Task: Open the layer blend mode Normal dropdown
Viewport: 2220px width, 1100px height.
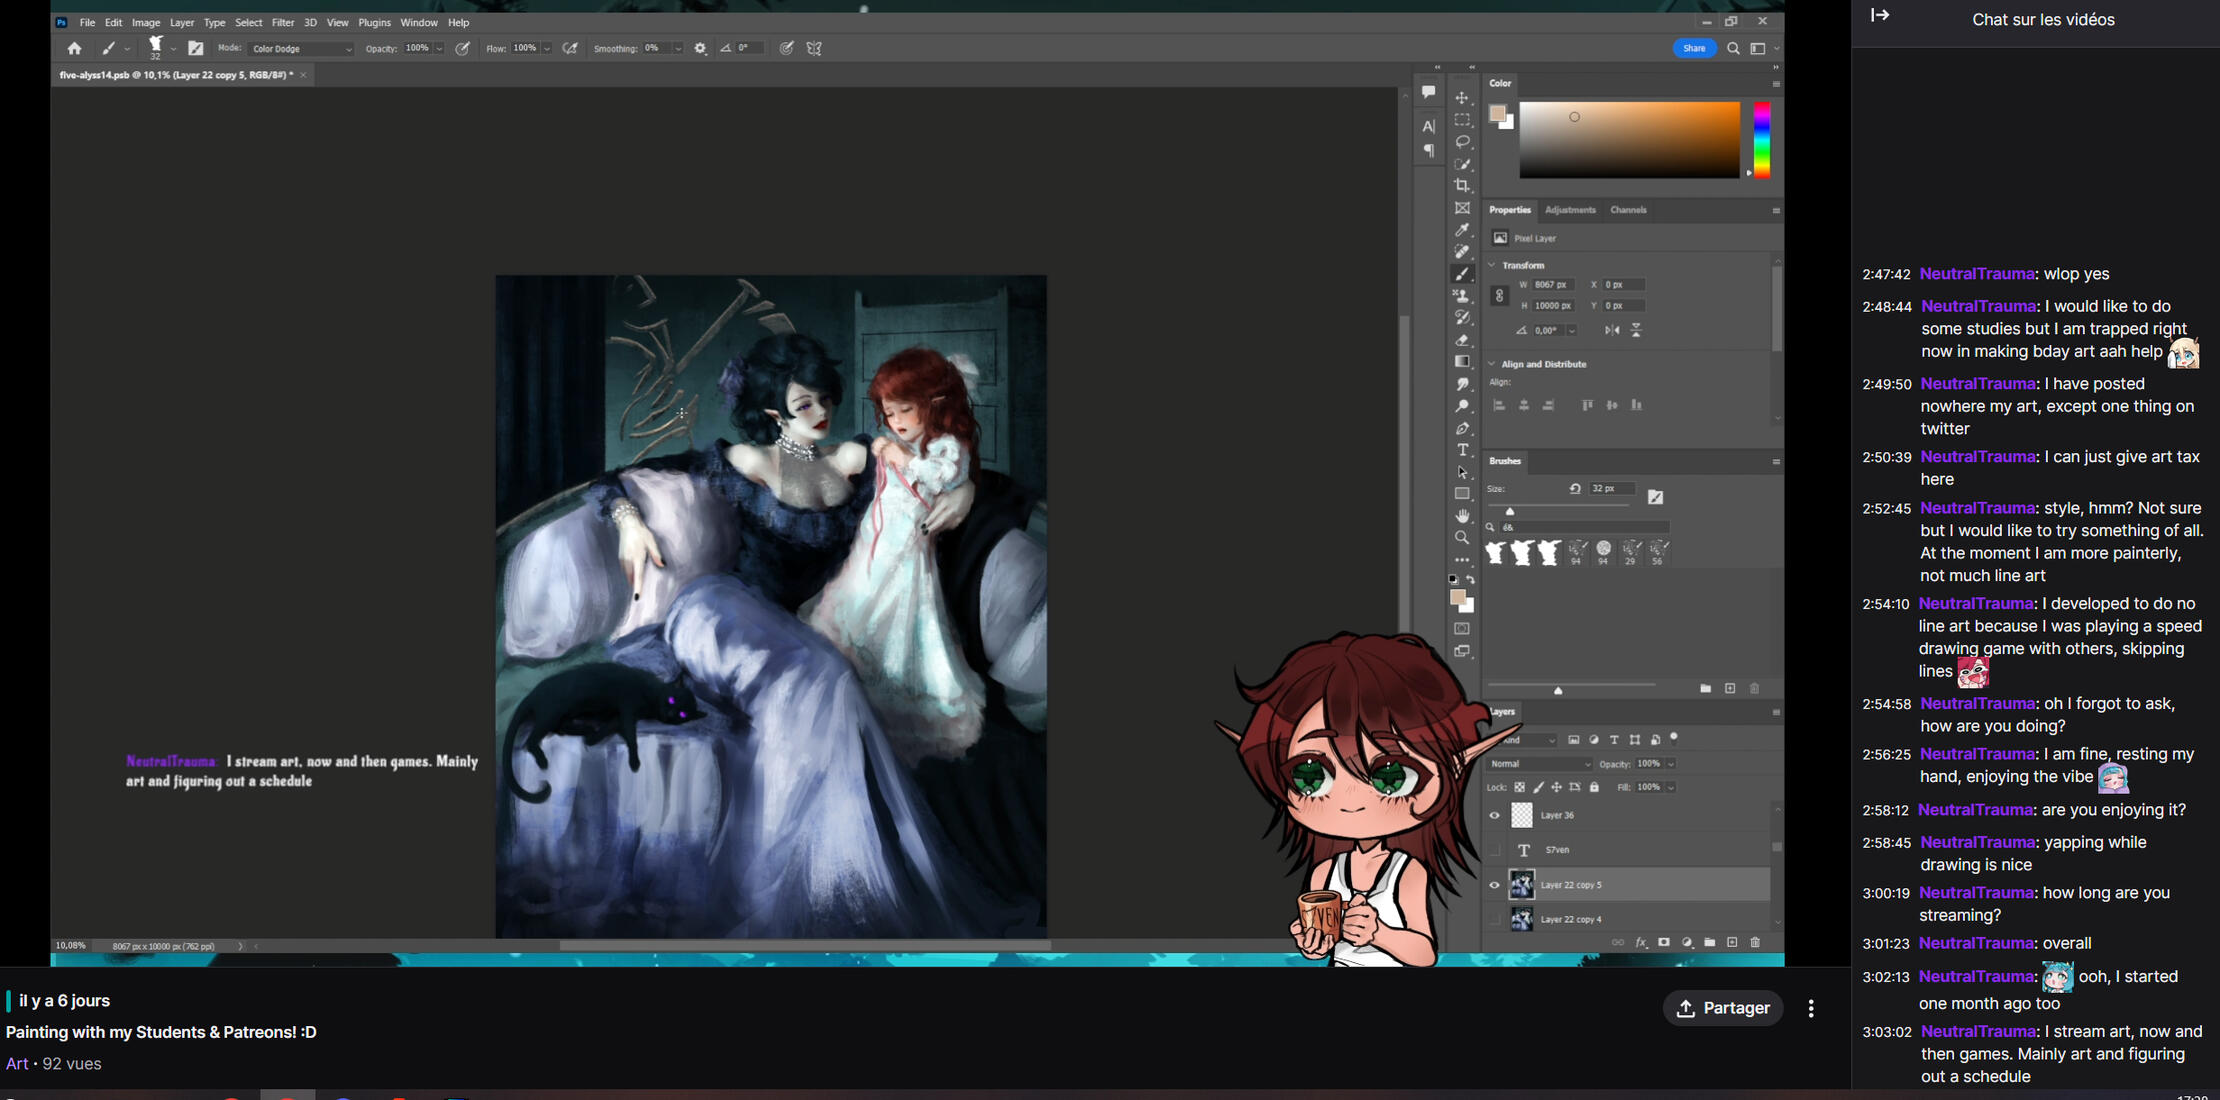Action: tap(1538, 764)
